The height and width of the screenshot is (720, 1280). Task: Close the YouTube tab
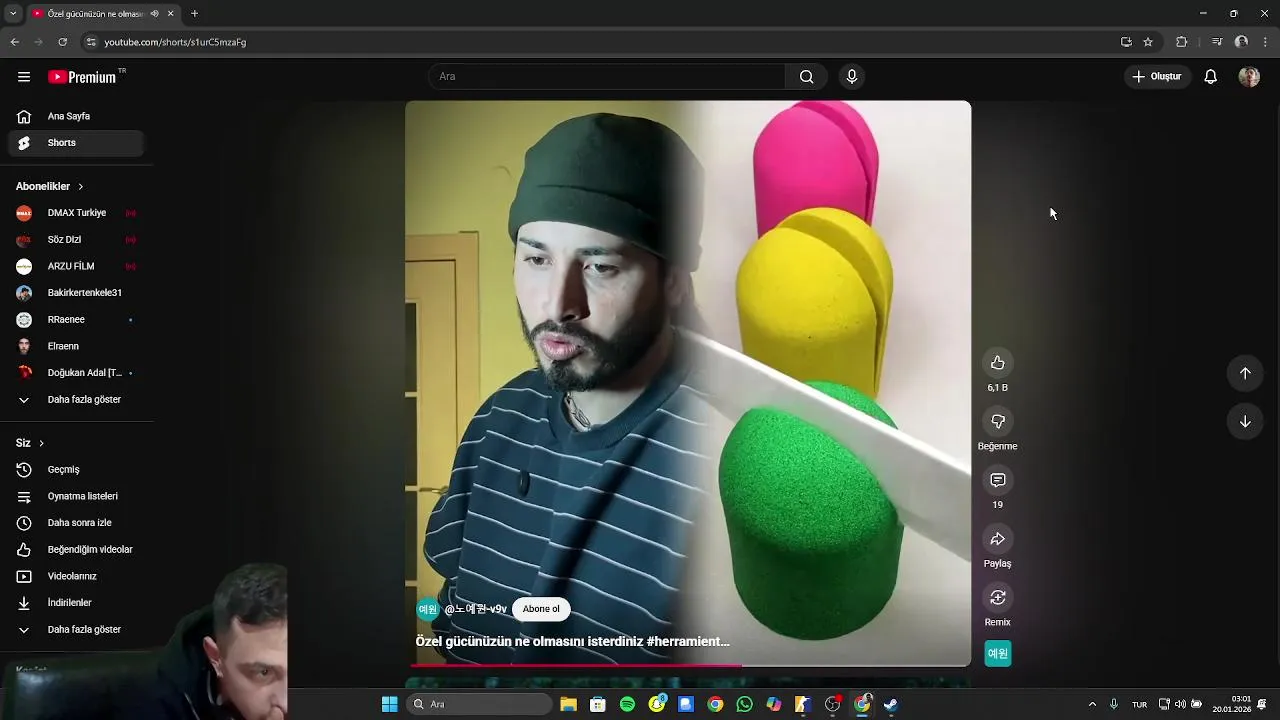point(171,13)
